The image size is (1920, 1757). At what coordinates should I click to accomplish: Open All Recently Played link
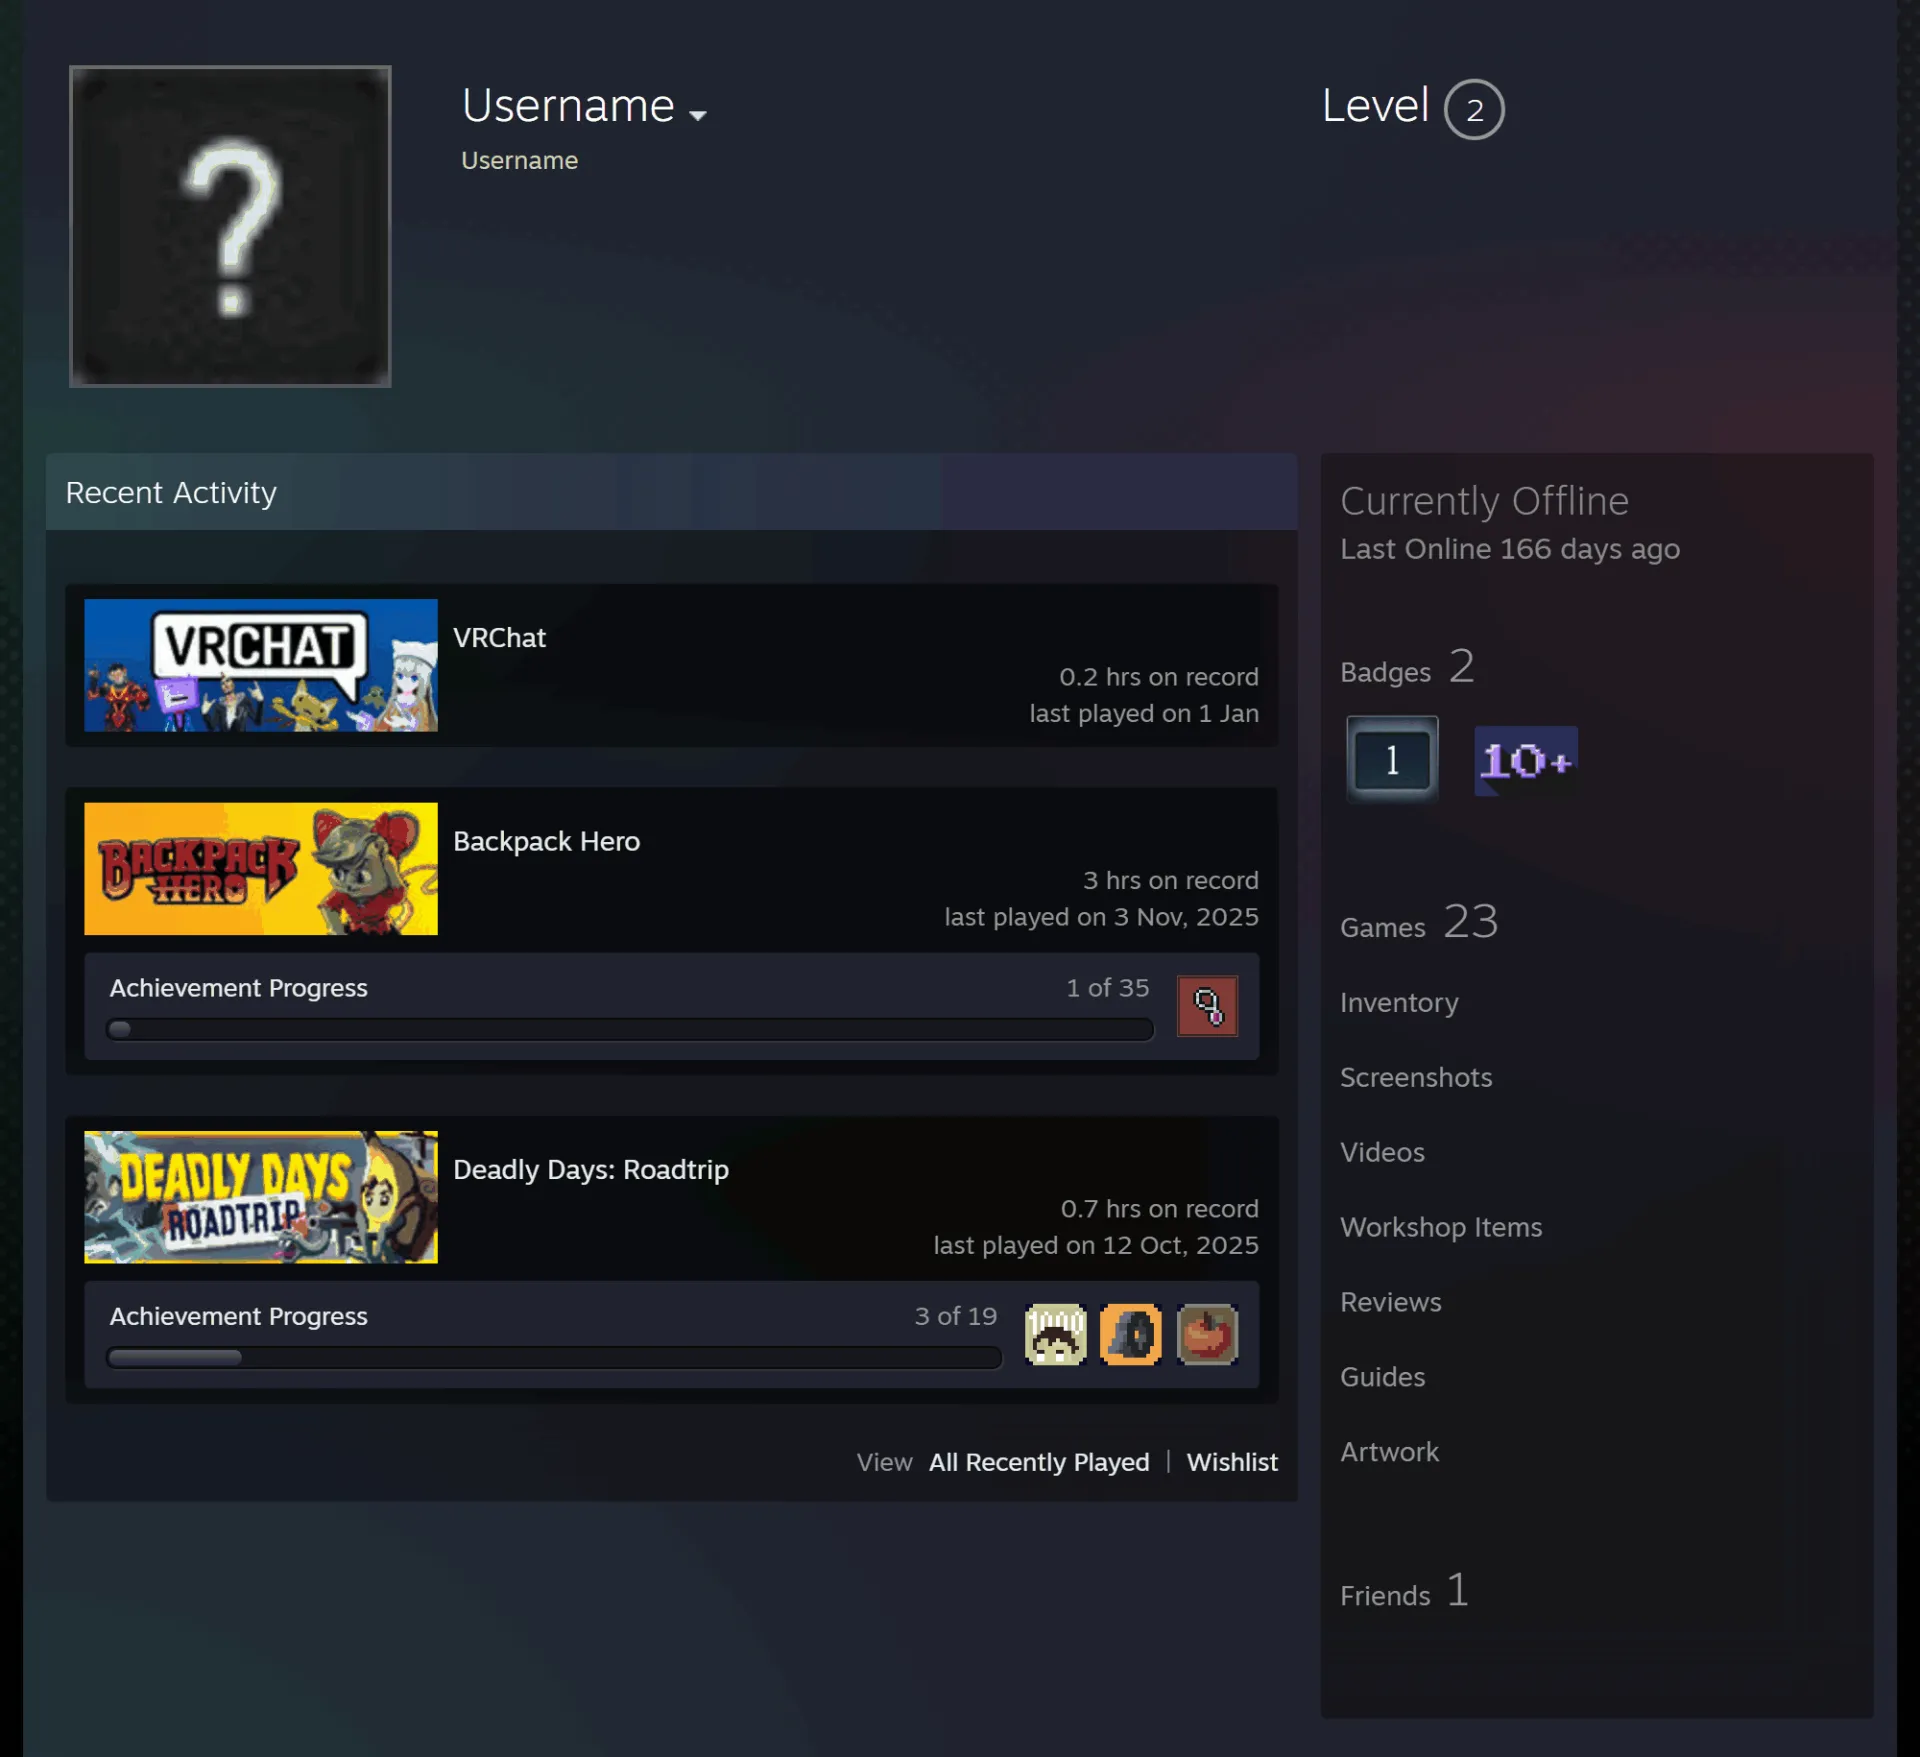(x=1039, y=1462)
